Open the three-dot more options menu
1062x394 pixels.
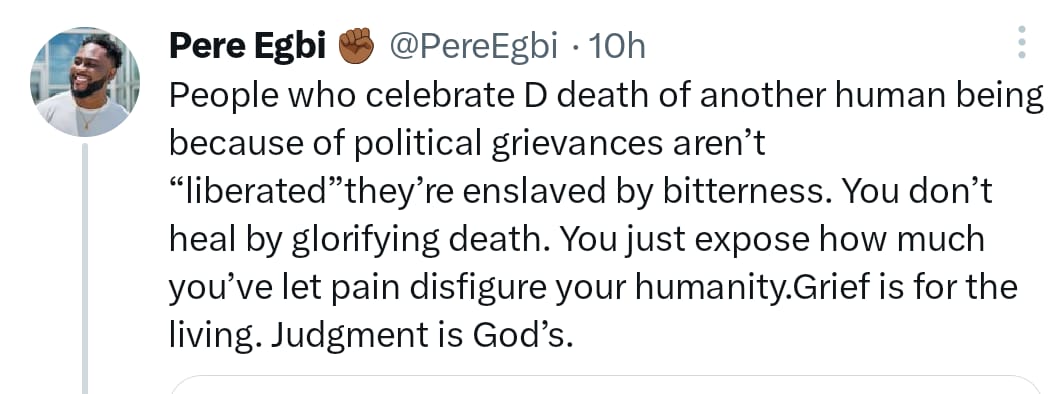coord(1022,42)
